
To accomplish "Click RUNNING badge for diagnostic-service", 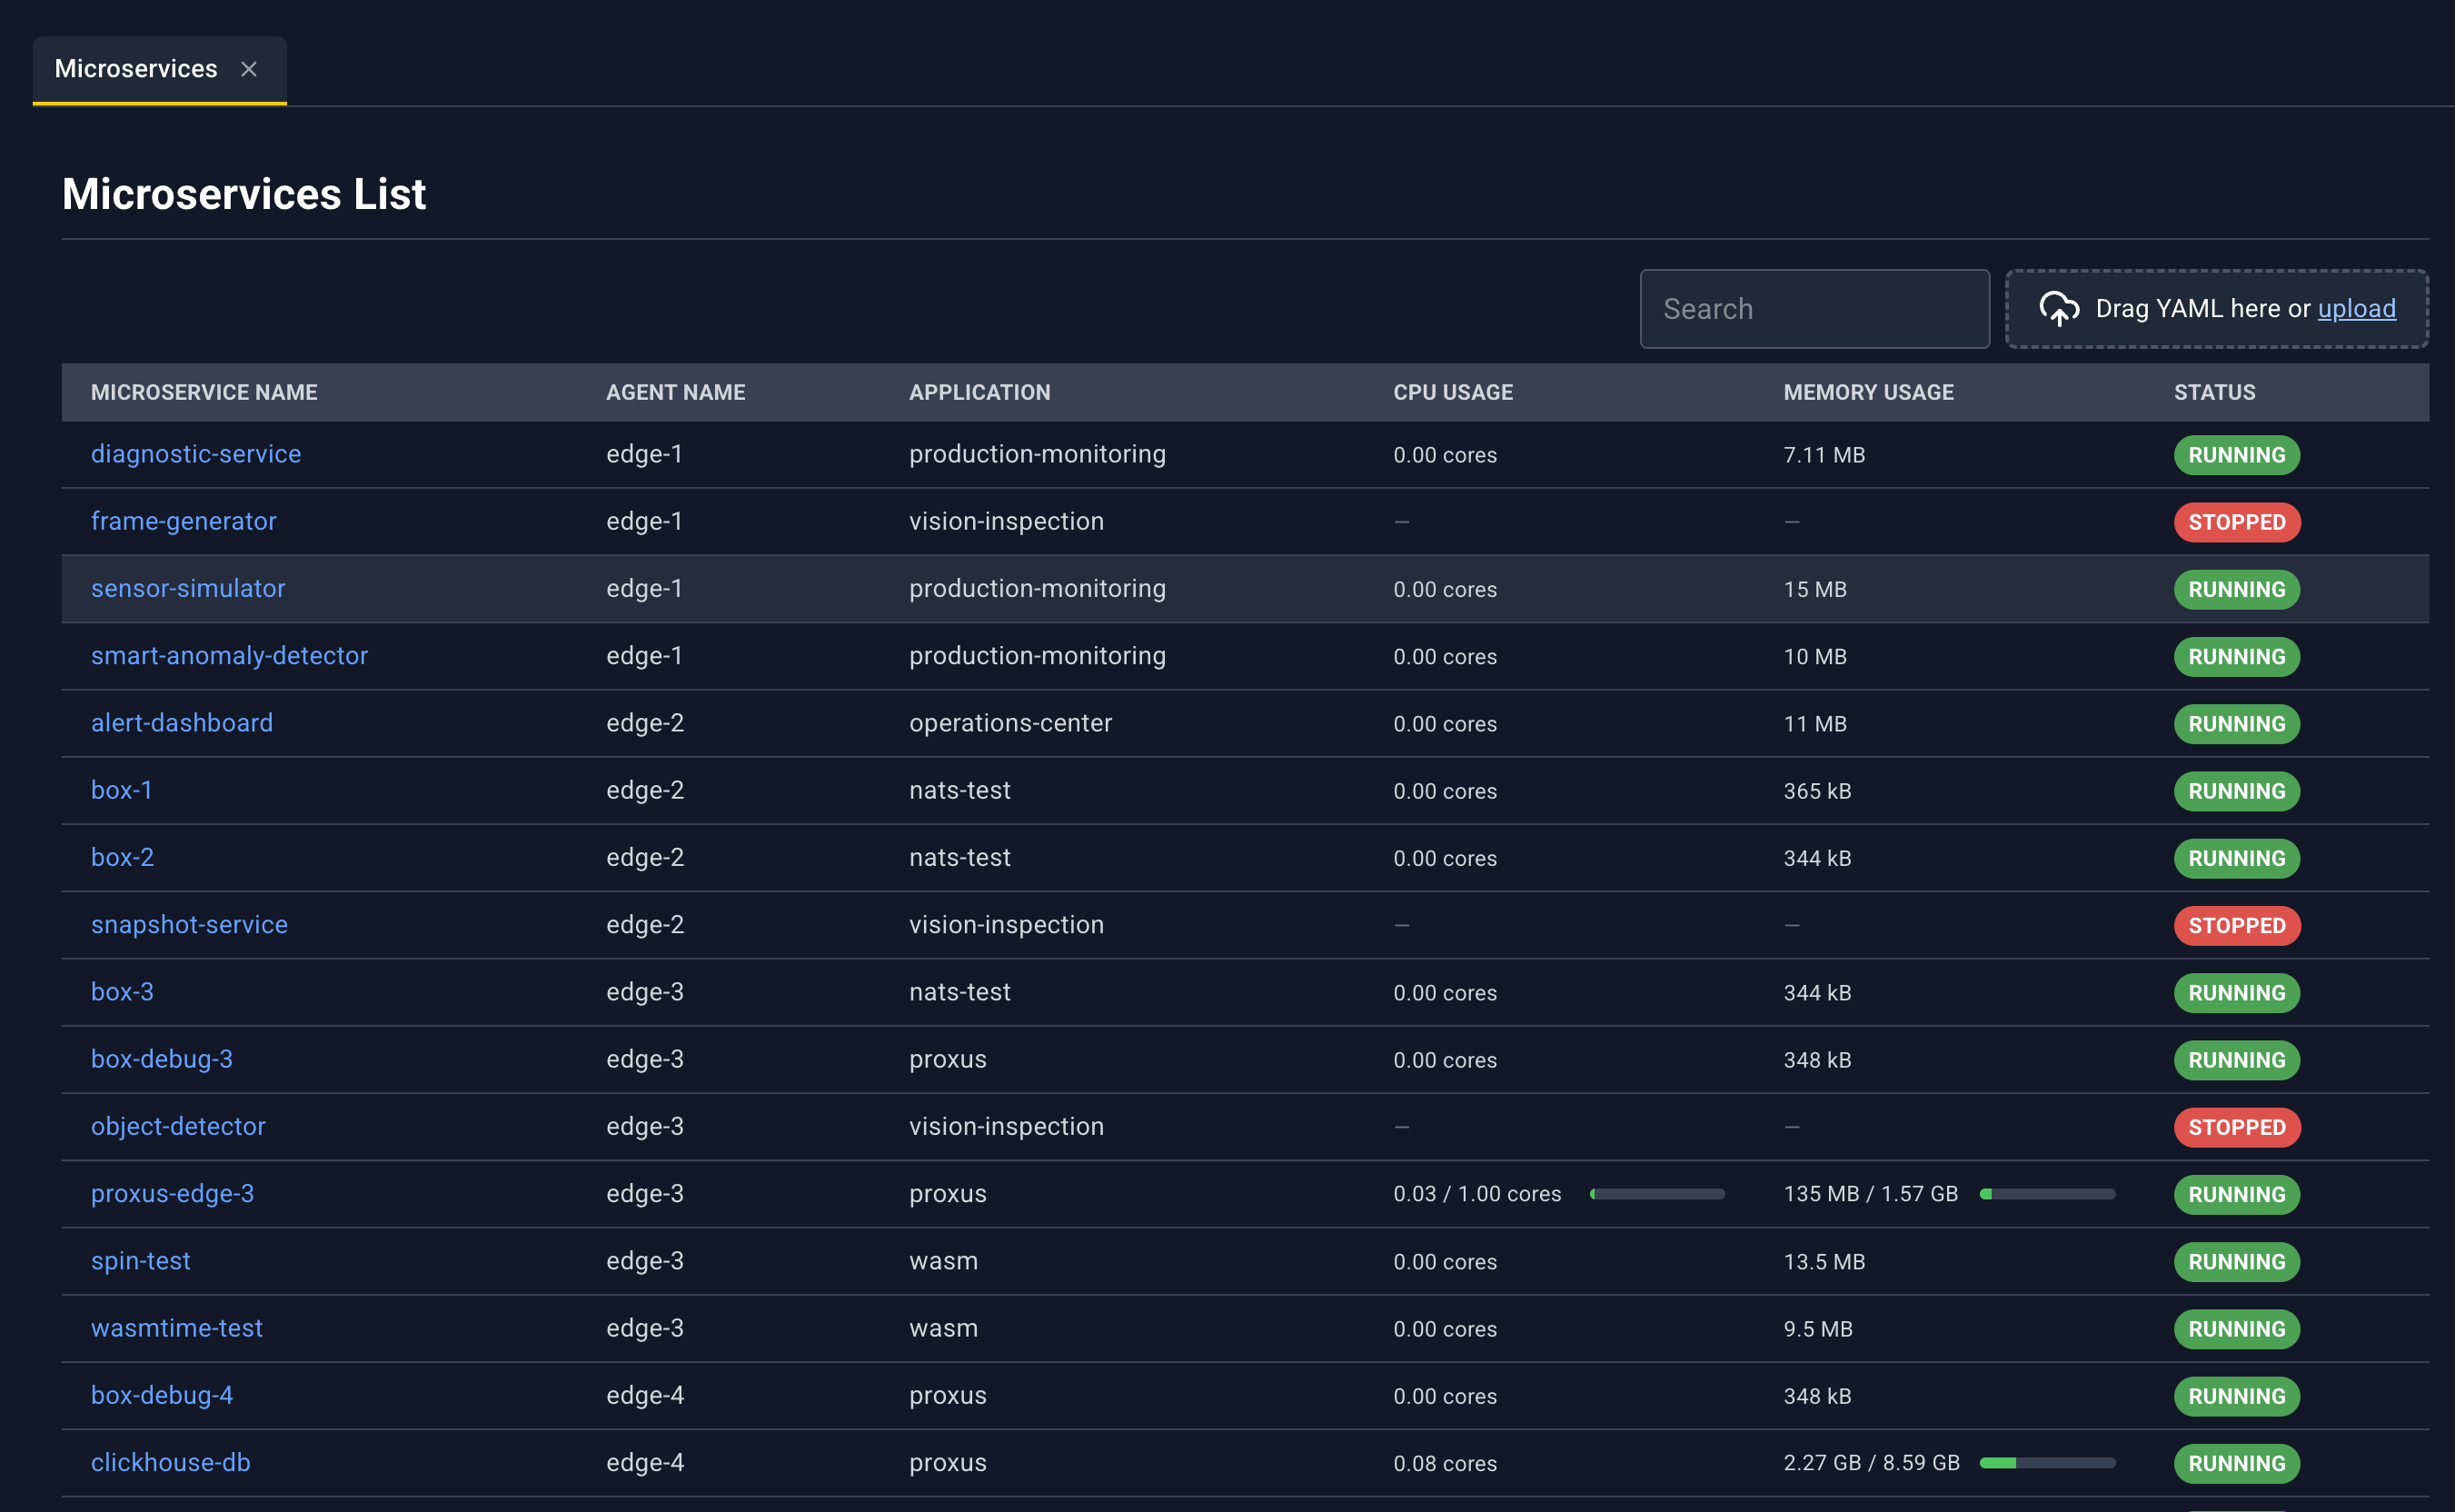I will click(x=2236, y=455).
